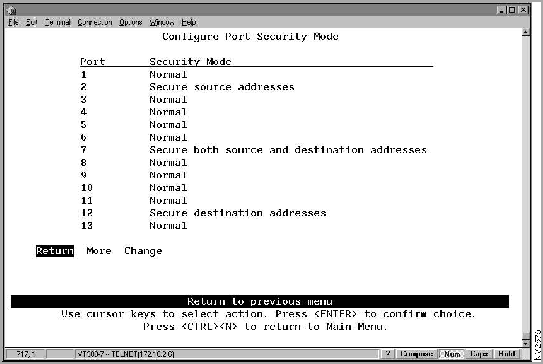Click the VT100 TELNET connection status field

coord(227,354)
